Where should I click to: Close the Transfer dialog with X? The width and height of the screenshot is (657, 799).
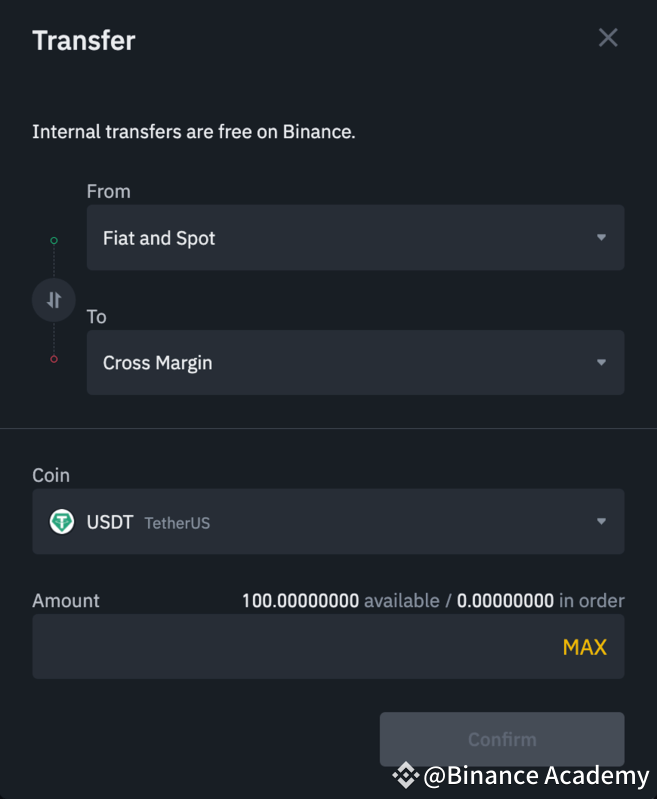click(608, 38)
